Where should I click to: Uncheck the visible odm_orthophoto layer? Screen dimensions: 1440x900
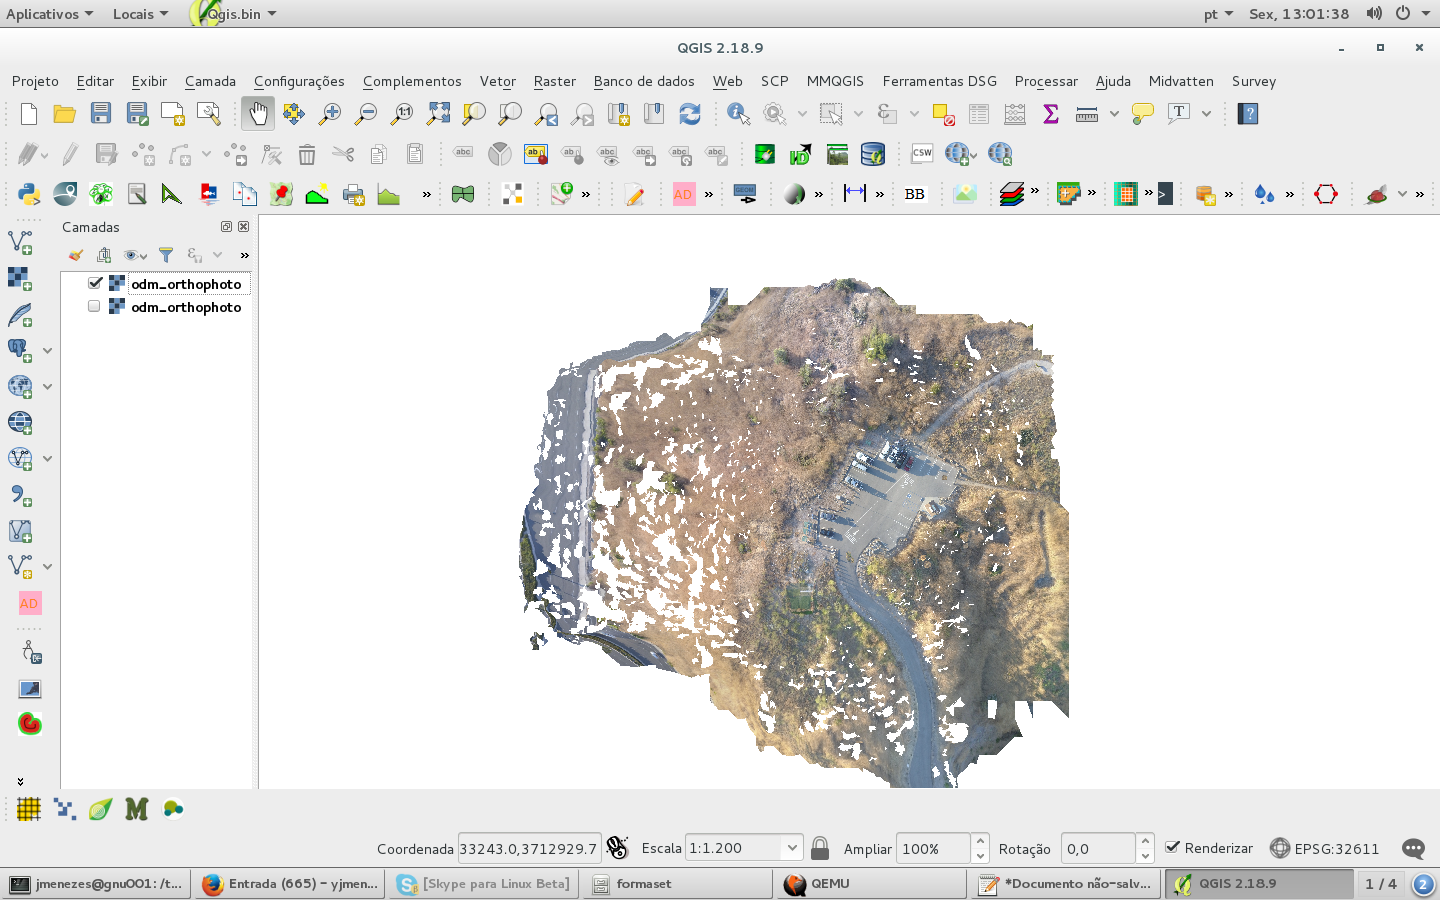tap(94, 283)
